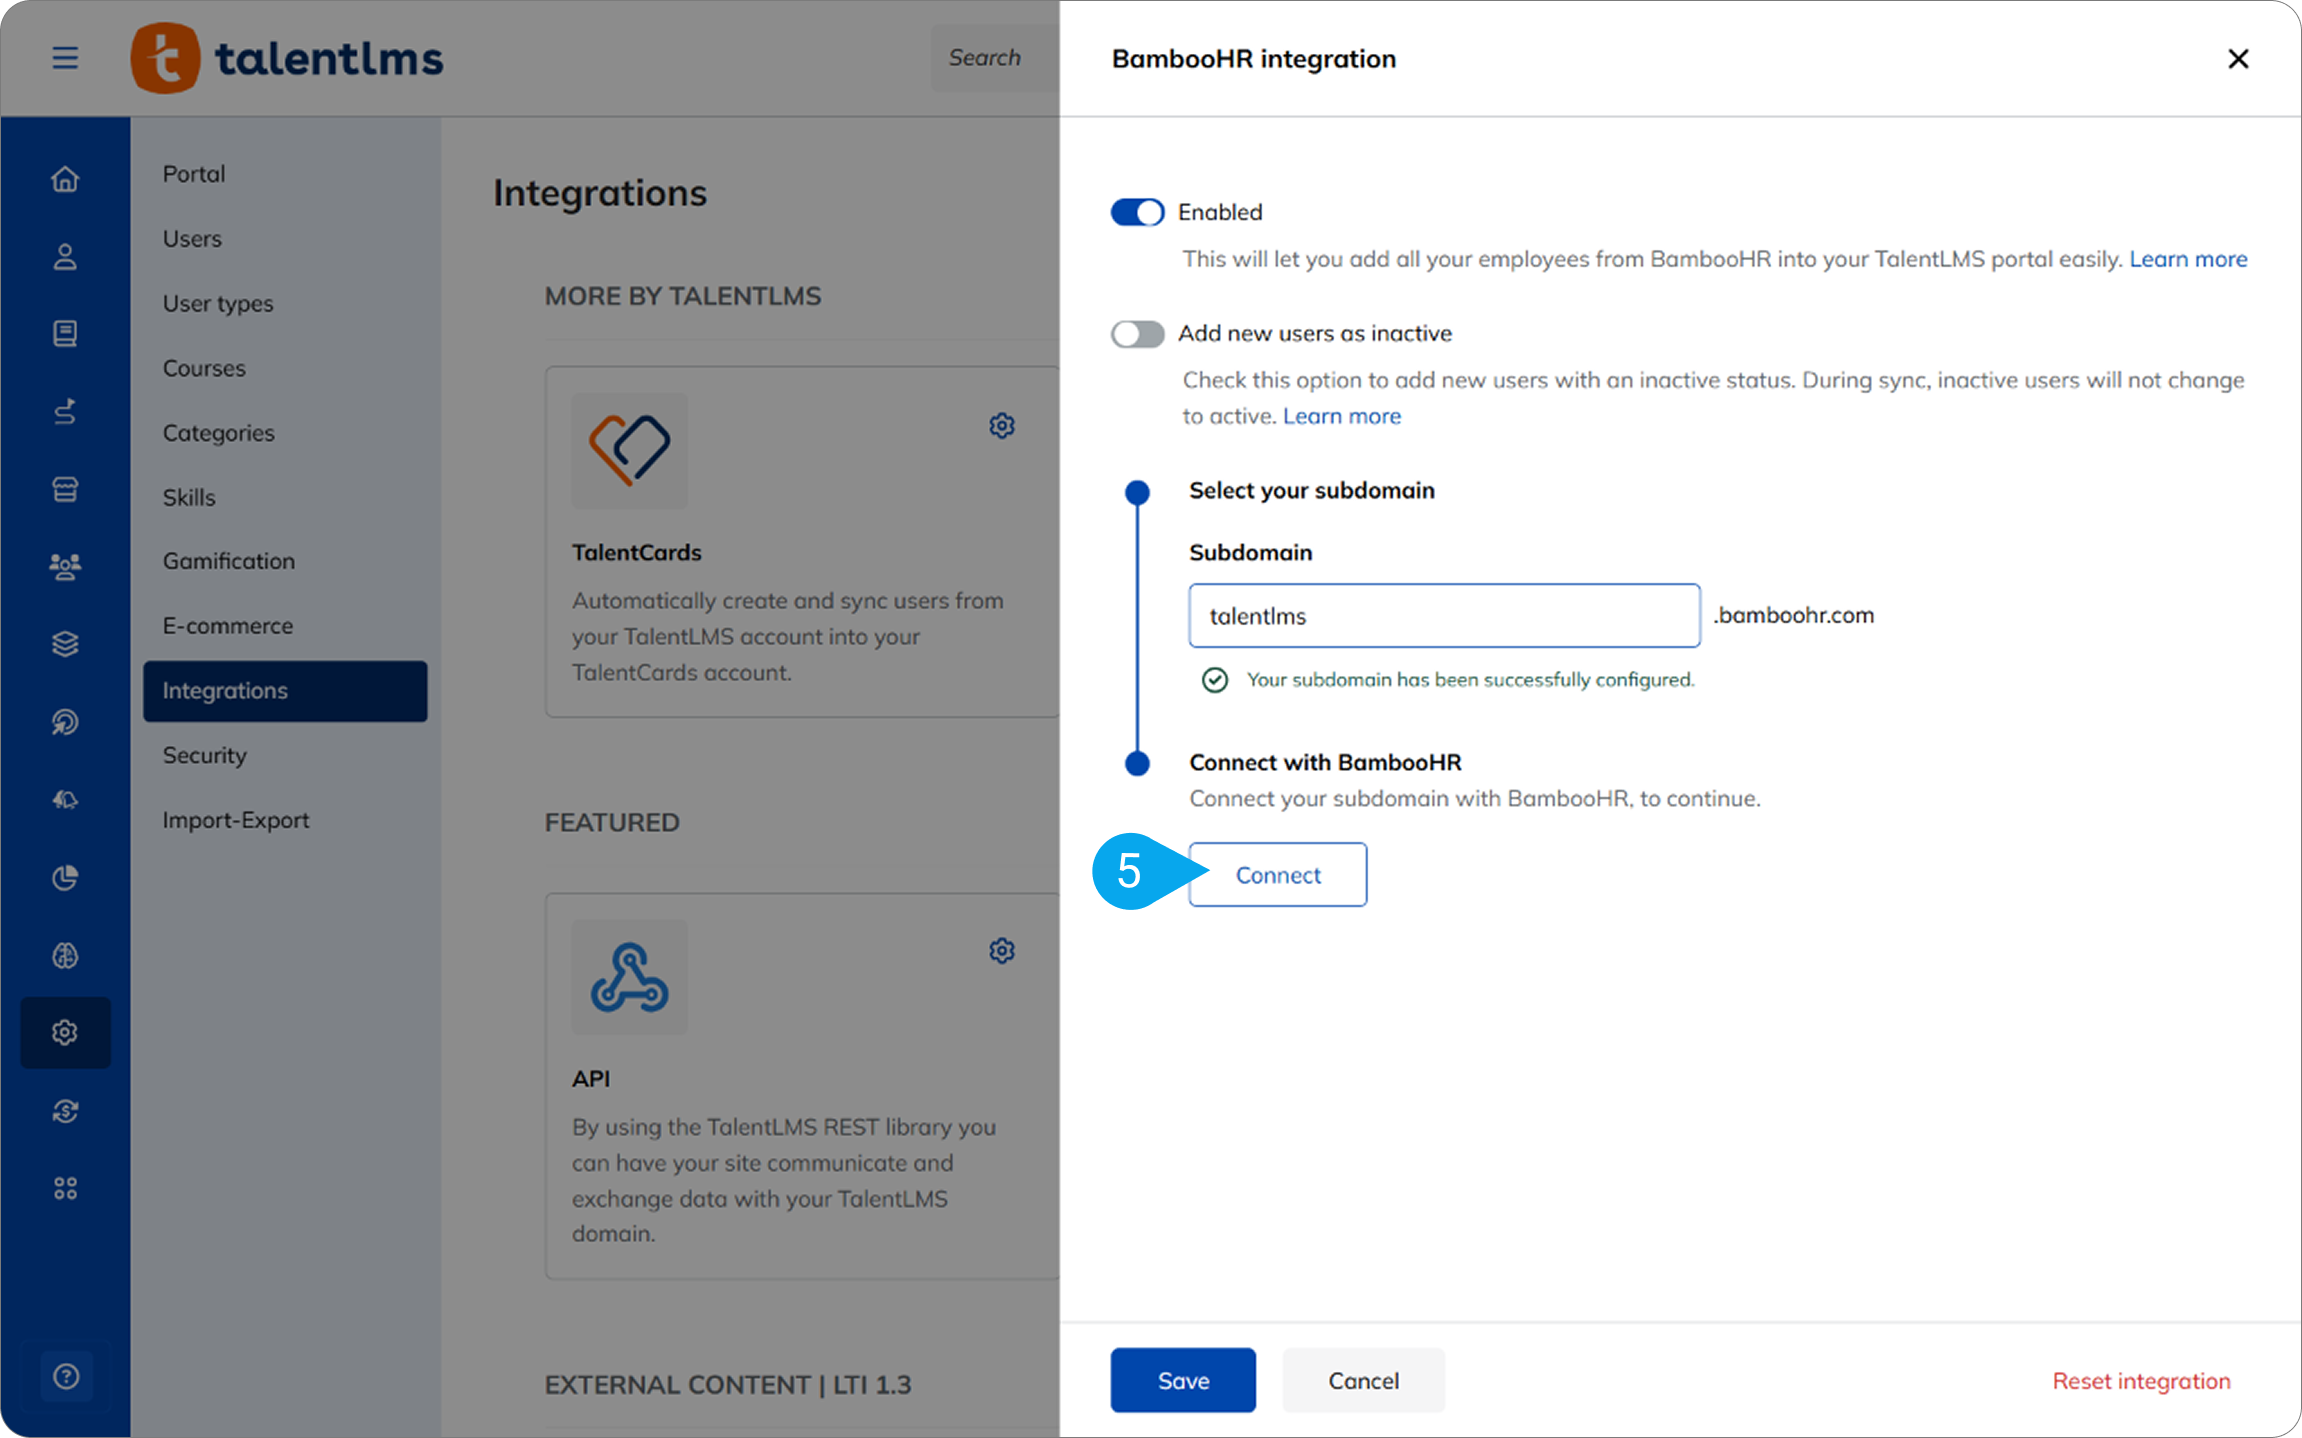This screenshot has height=1438, width=2302.
Task: Click the TalentLMS logo
Action: click(x=287, y=58)
